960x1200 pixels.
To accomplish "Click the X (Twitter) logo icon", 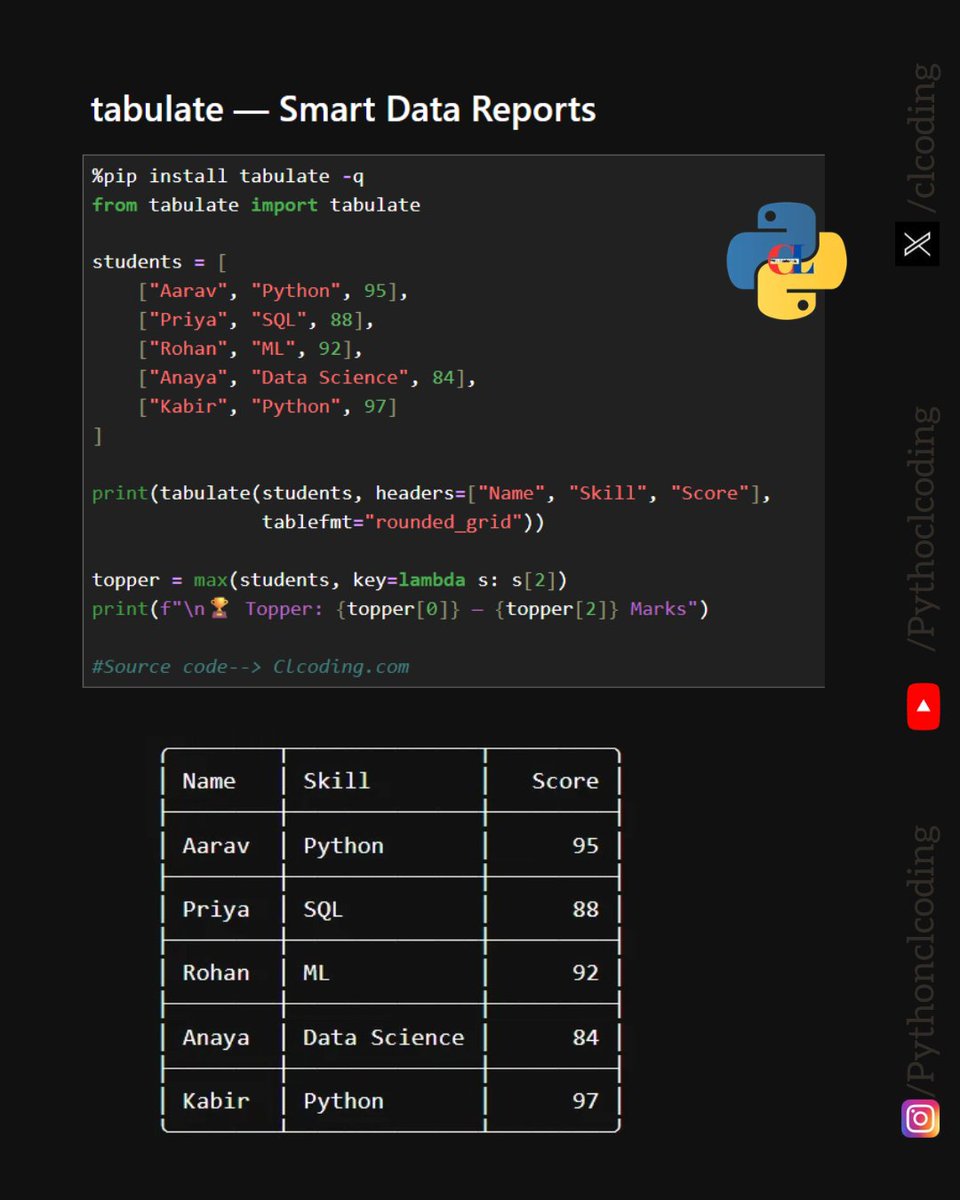I will 917,244.
